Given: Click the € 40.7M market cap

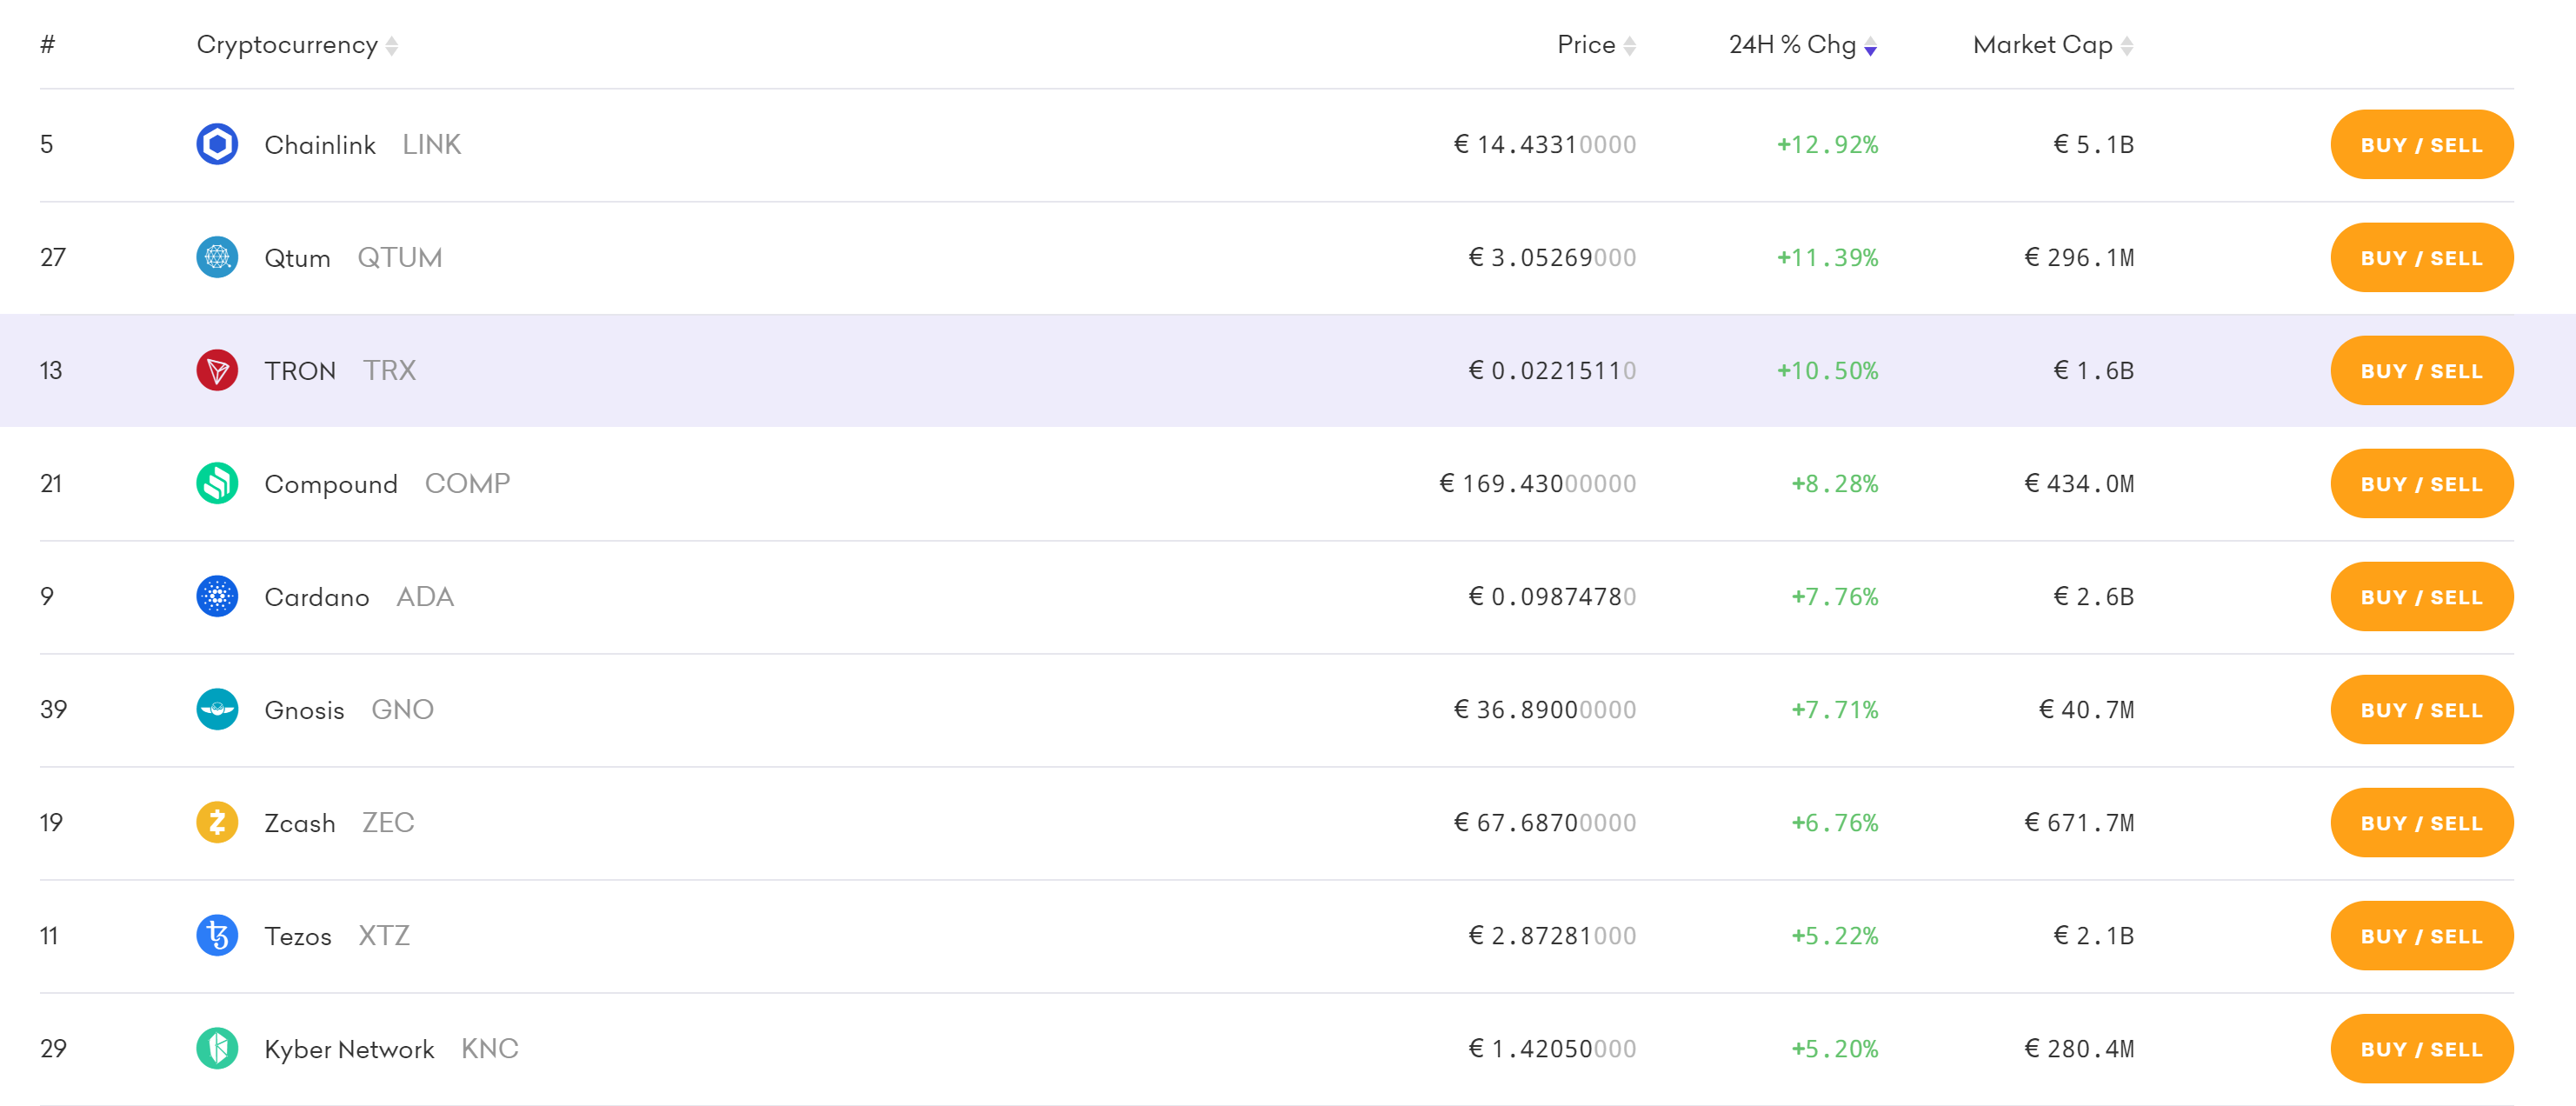Looking at the screenshot, I should pyautogui.click(x=2087, y=710).
